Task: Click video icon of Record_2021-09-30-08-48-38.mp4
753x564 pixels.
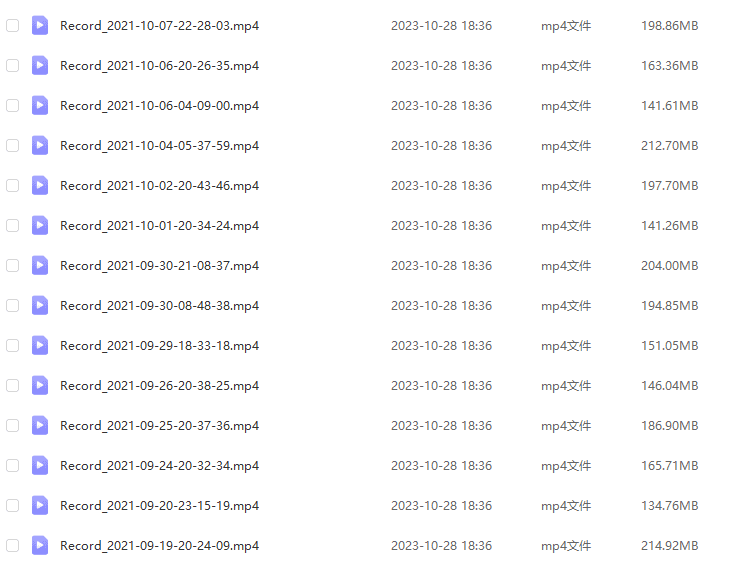Action: click(40, 306)
